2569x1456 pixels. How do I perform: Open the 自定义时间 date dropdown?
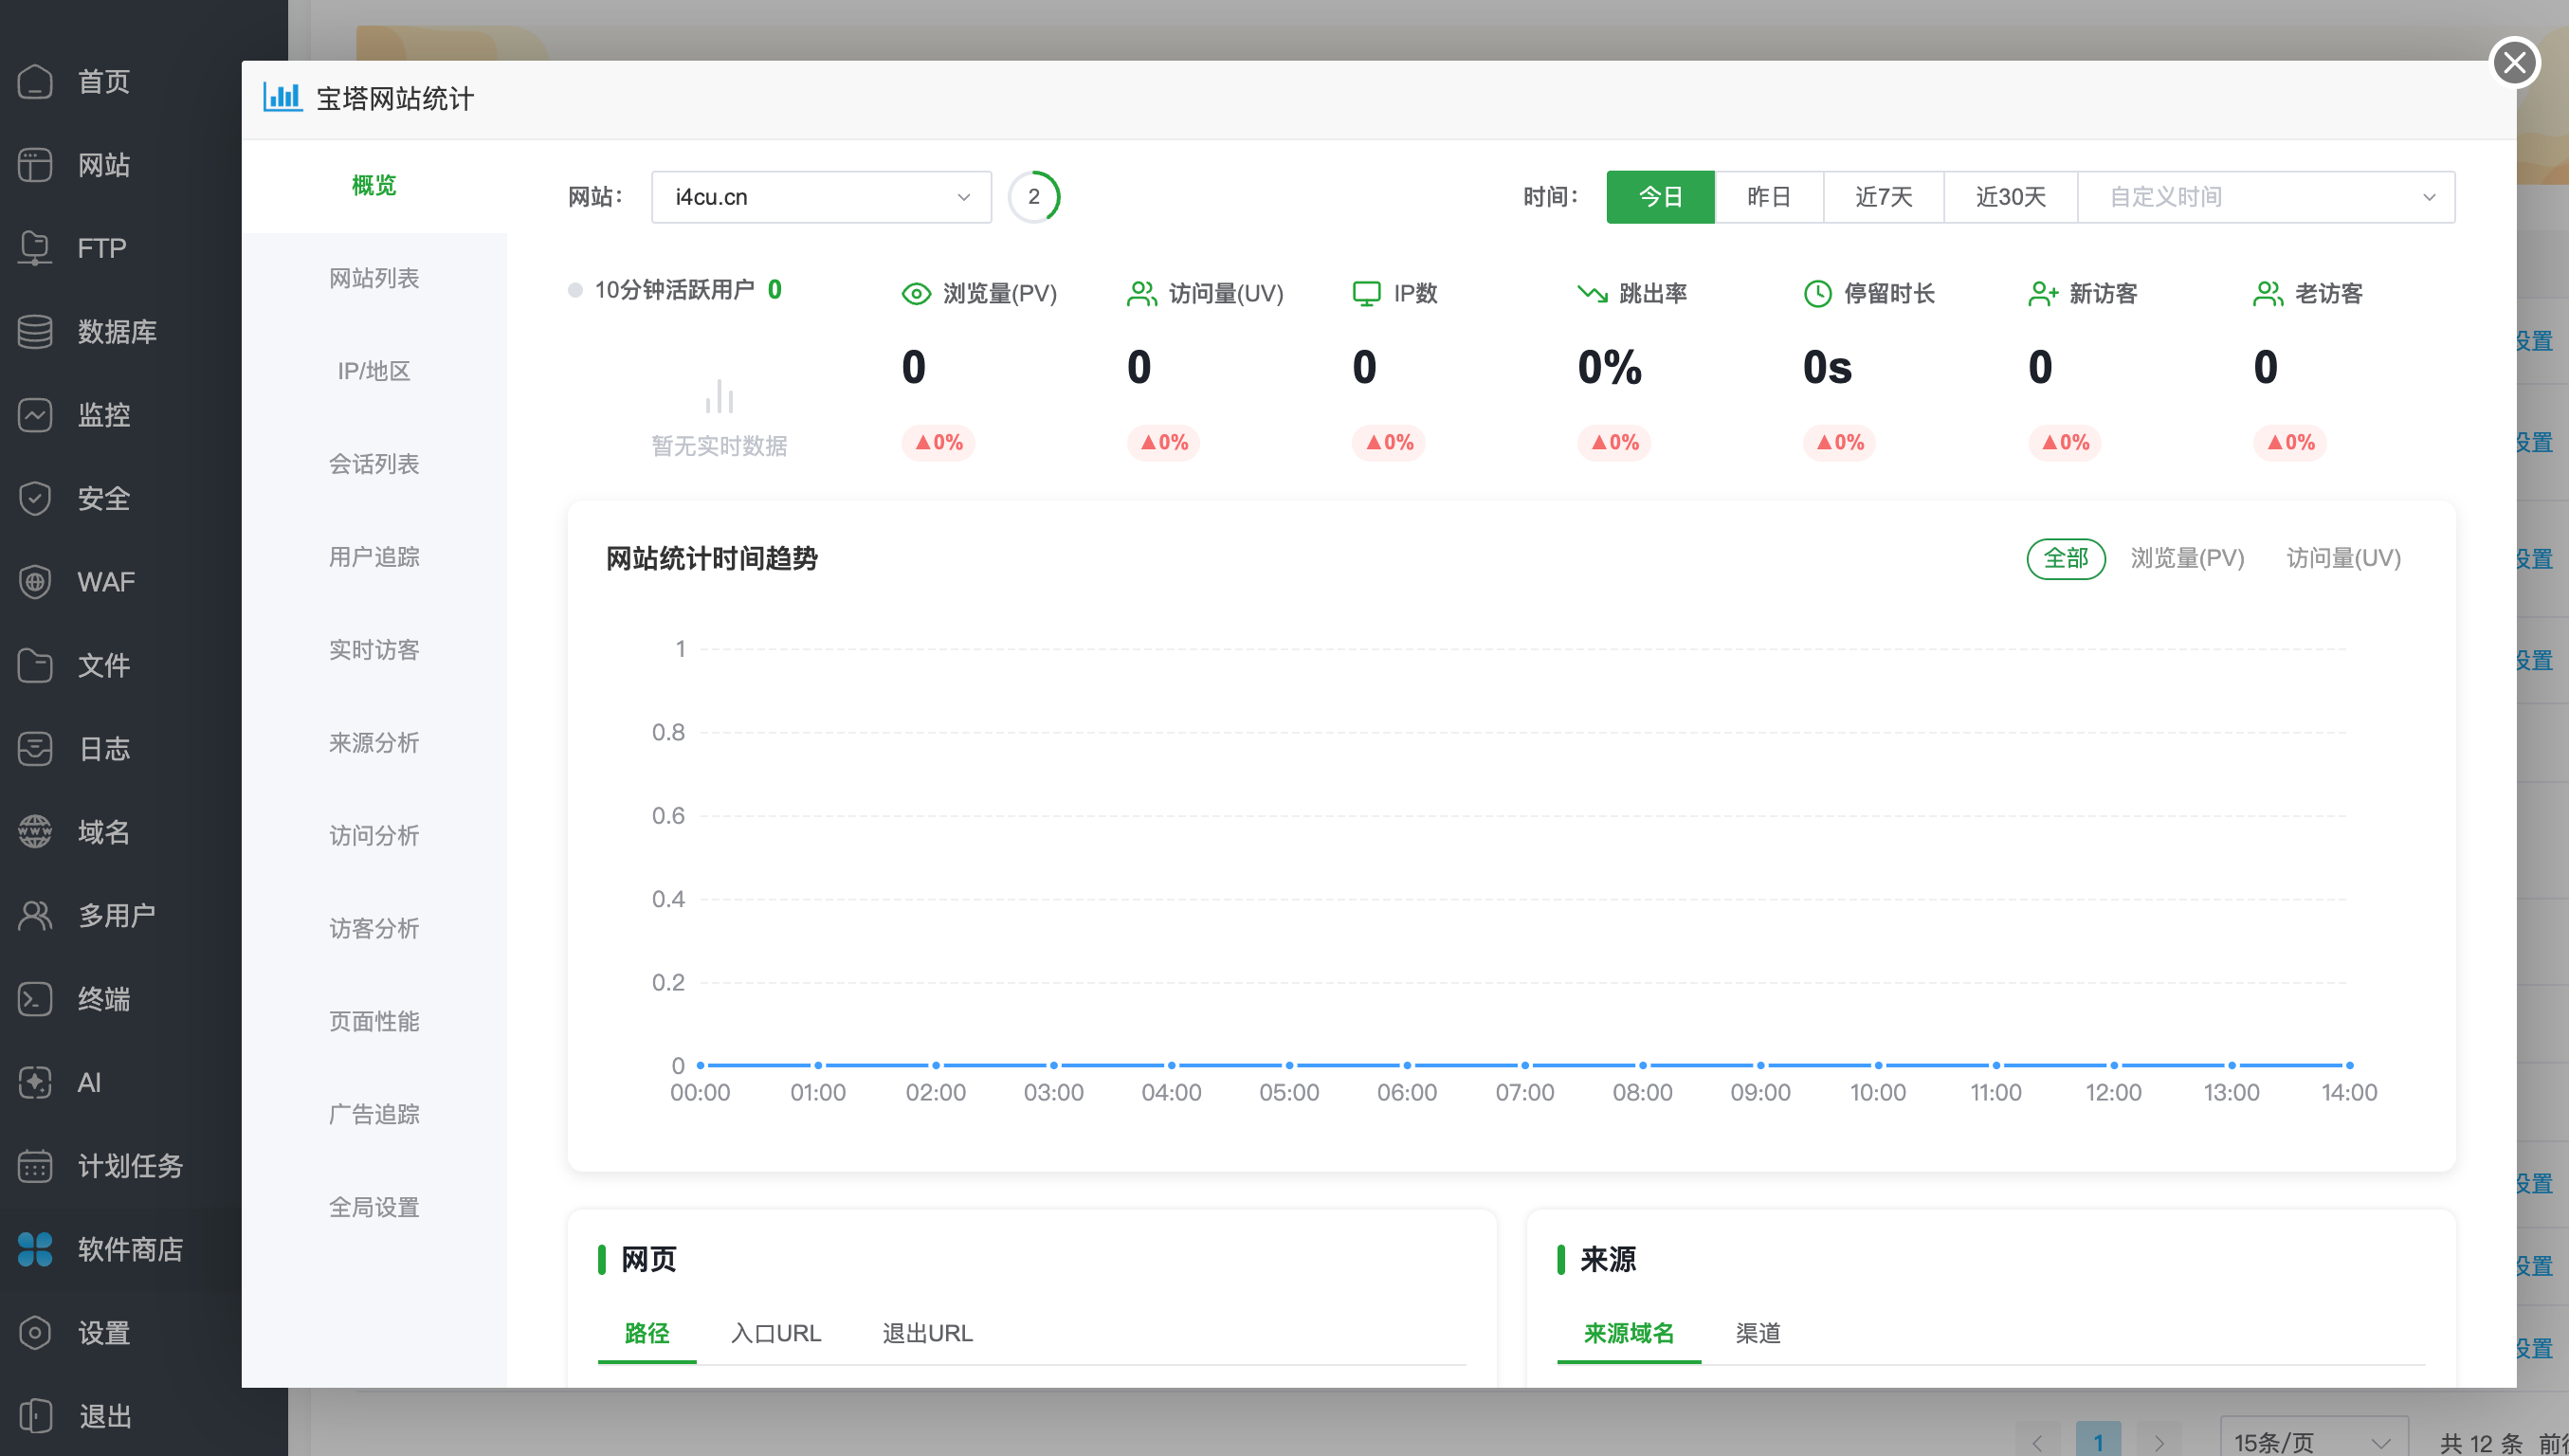(2266, 197)
